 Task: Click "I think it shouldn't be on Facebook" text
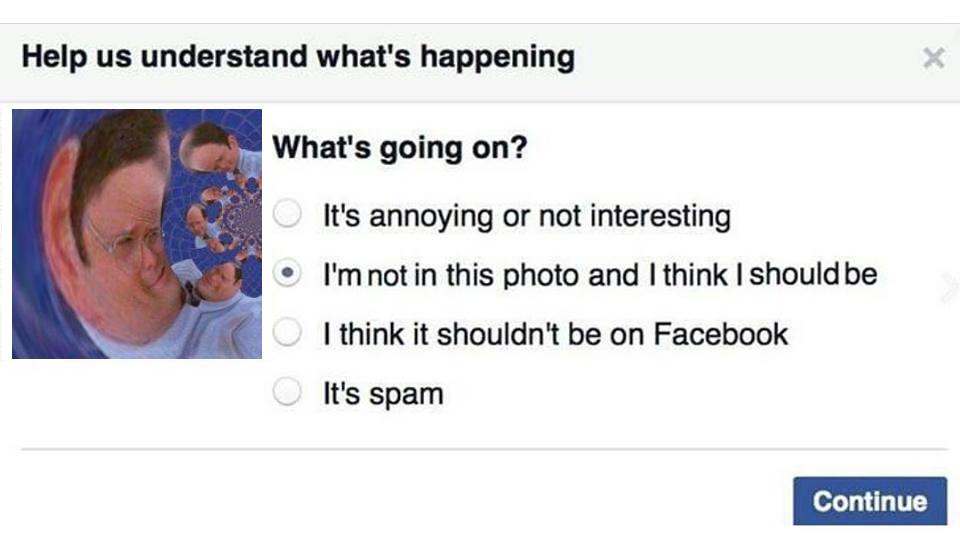(x=555, y=333)
